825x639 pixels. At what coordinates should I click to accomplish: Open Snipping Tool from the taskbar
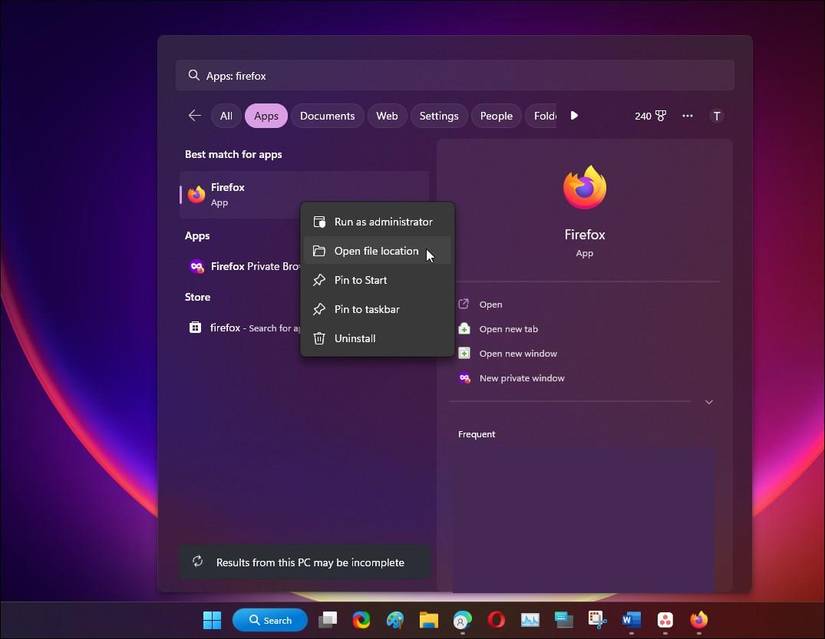(x=597, y=620)
